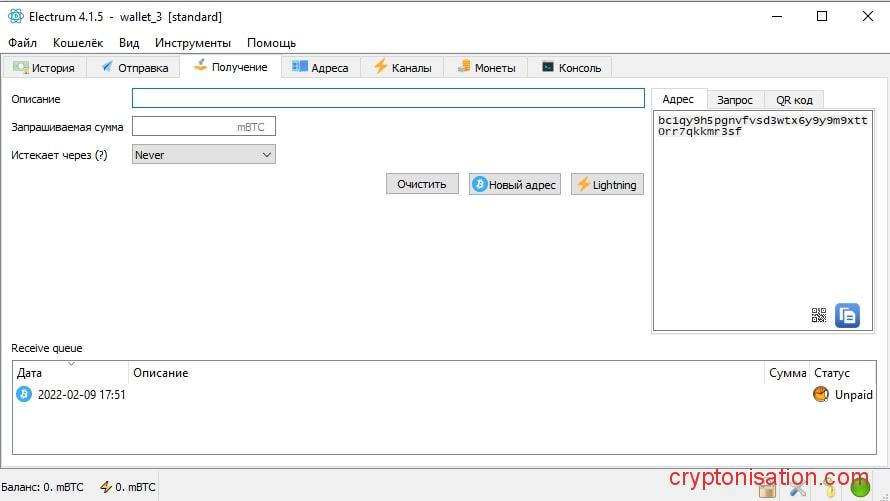Screen dimensions: 890x501
Task: Click the Lightning button
Action: (606, 184)
